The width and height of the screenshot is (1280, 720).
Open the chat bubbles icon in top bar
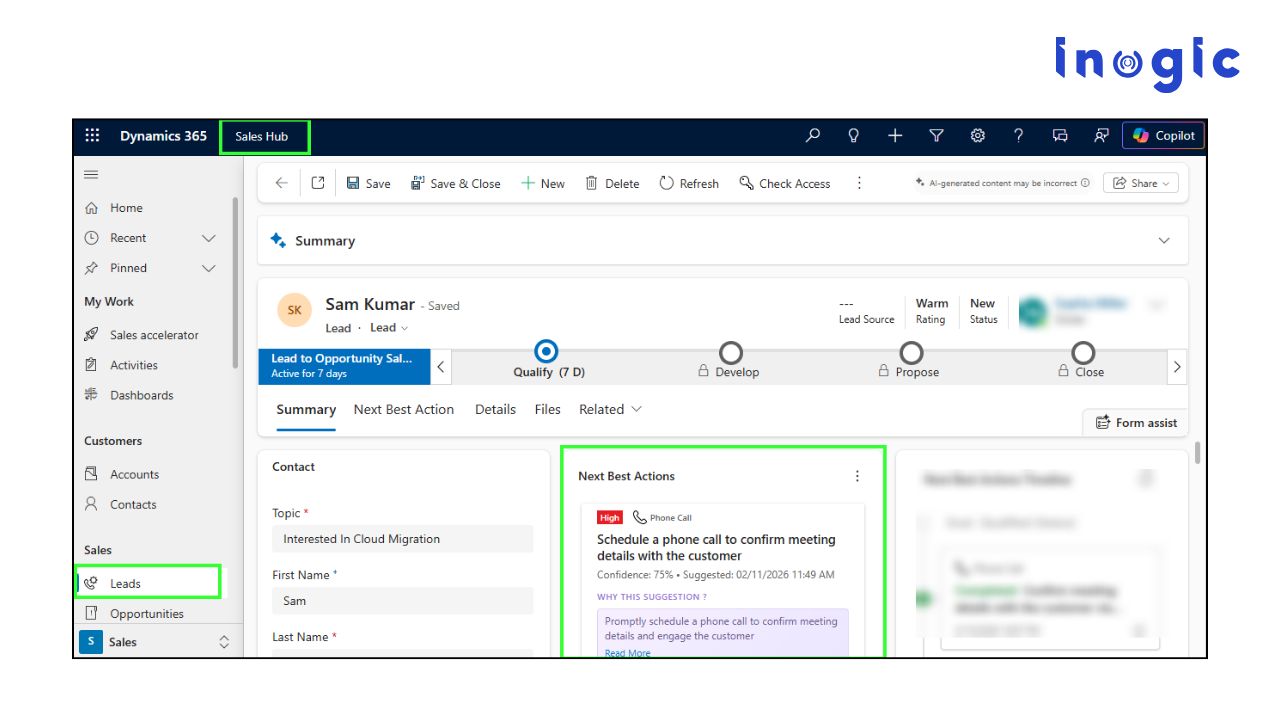coord(1060,136)
